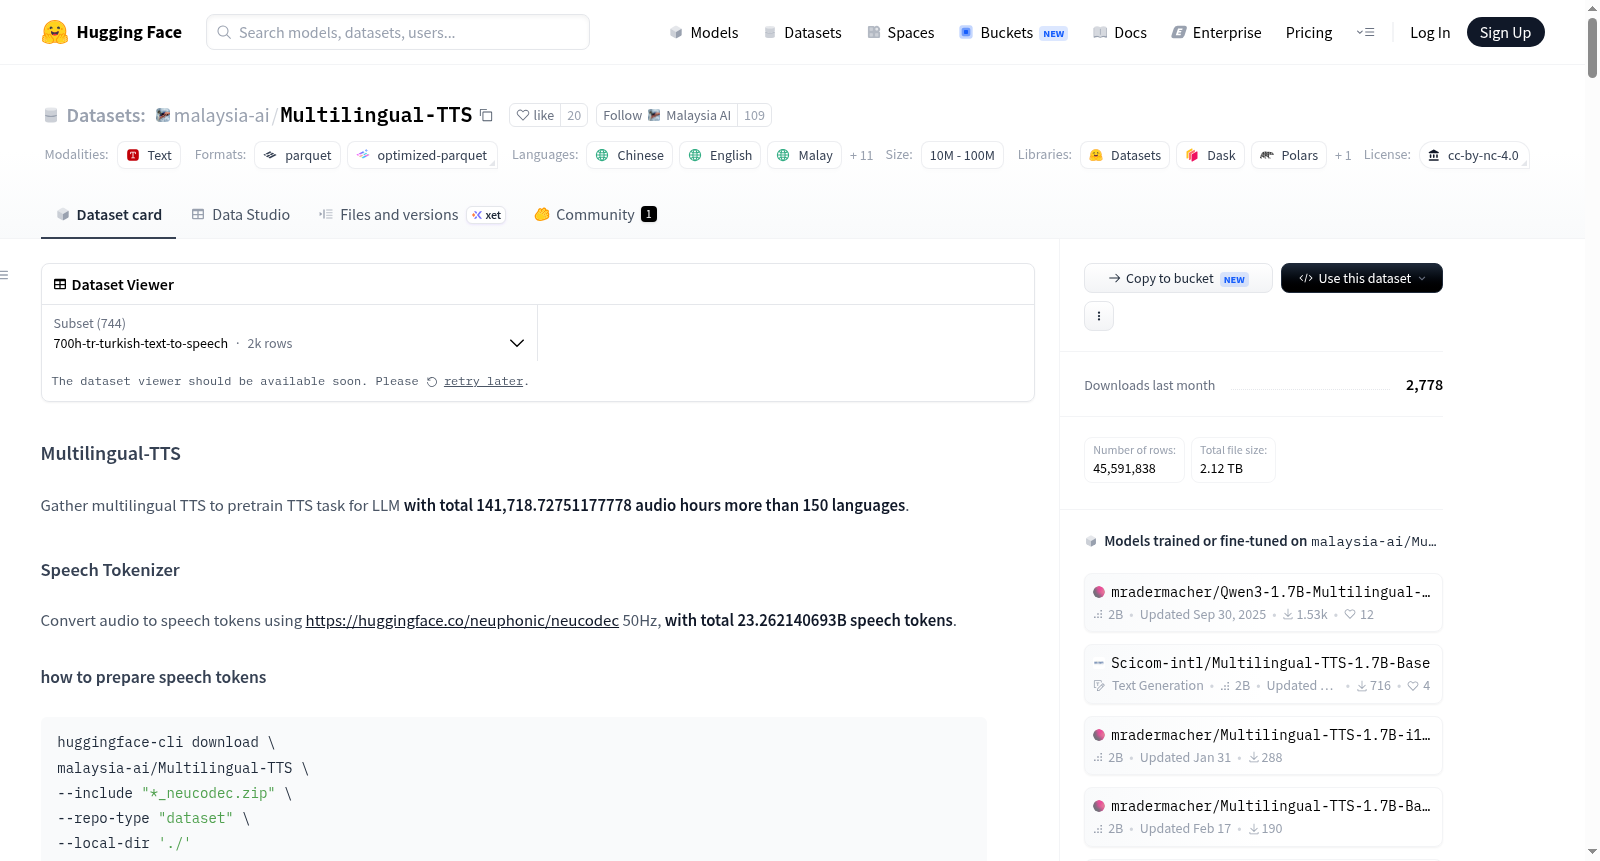Click the Chinese language tag
Screen dimensions: 1600x861
click(x=630, y=155)
